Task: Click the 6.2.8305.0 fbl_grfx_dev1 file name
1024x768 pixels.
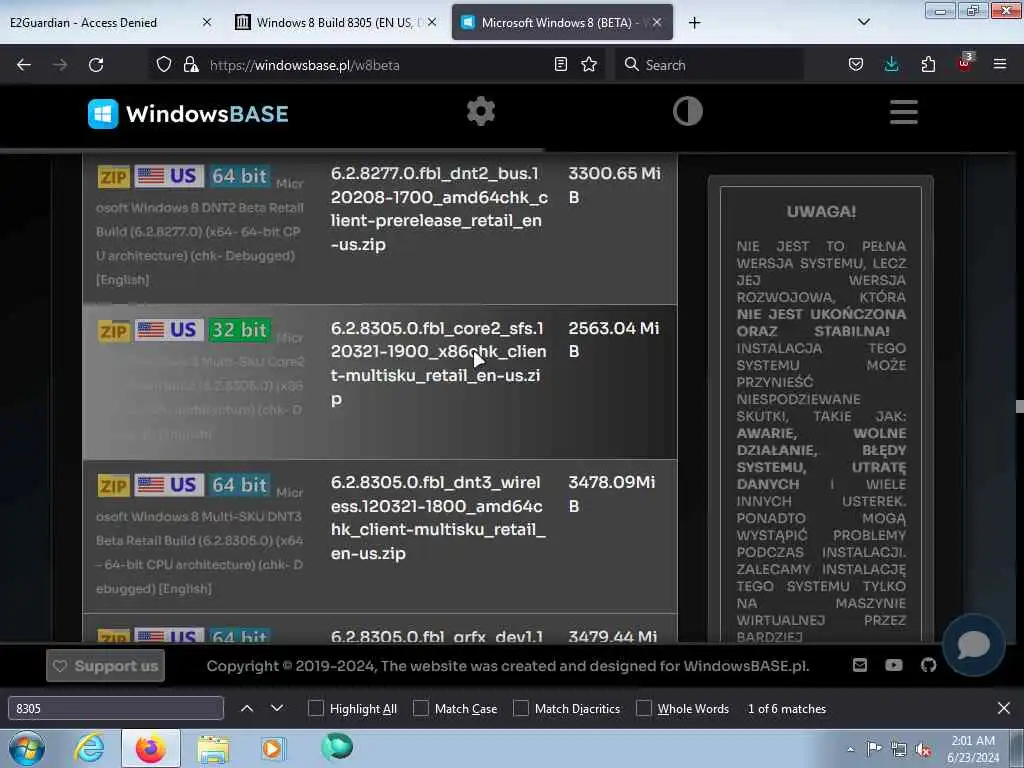Action: 436,636
